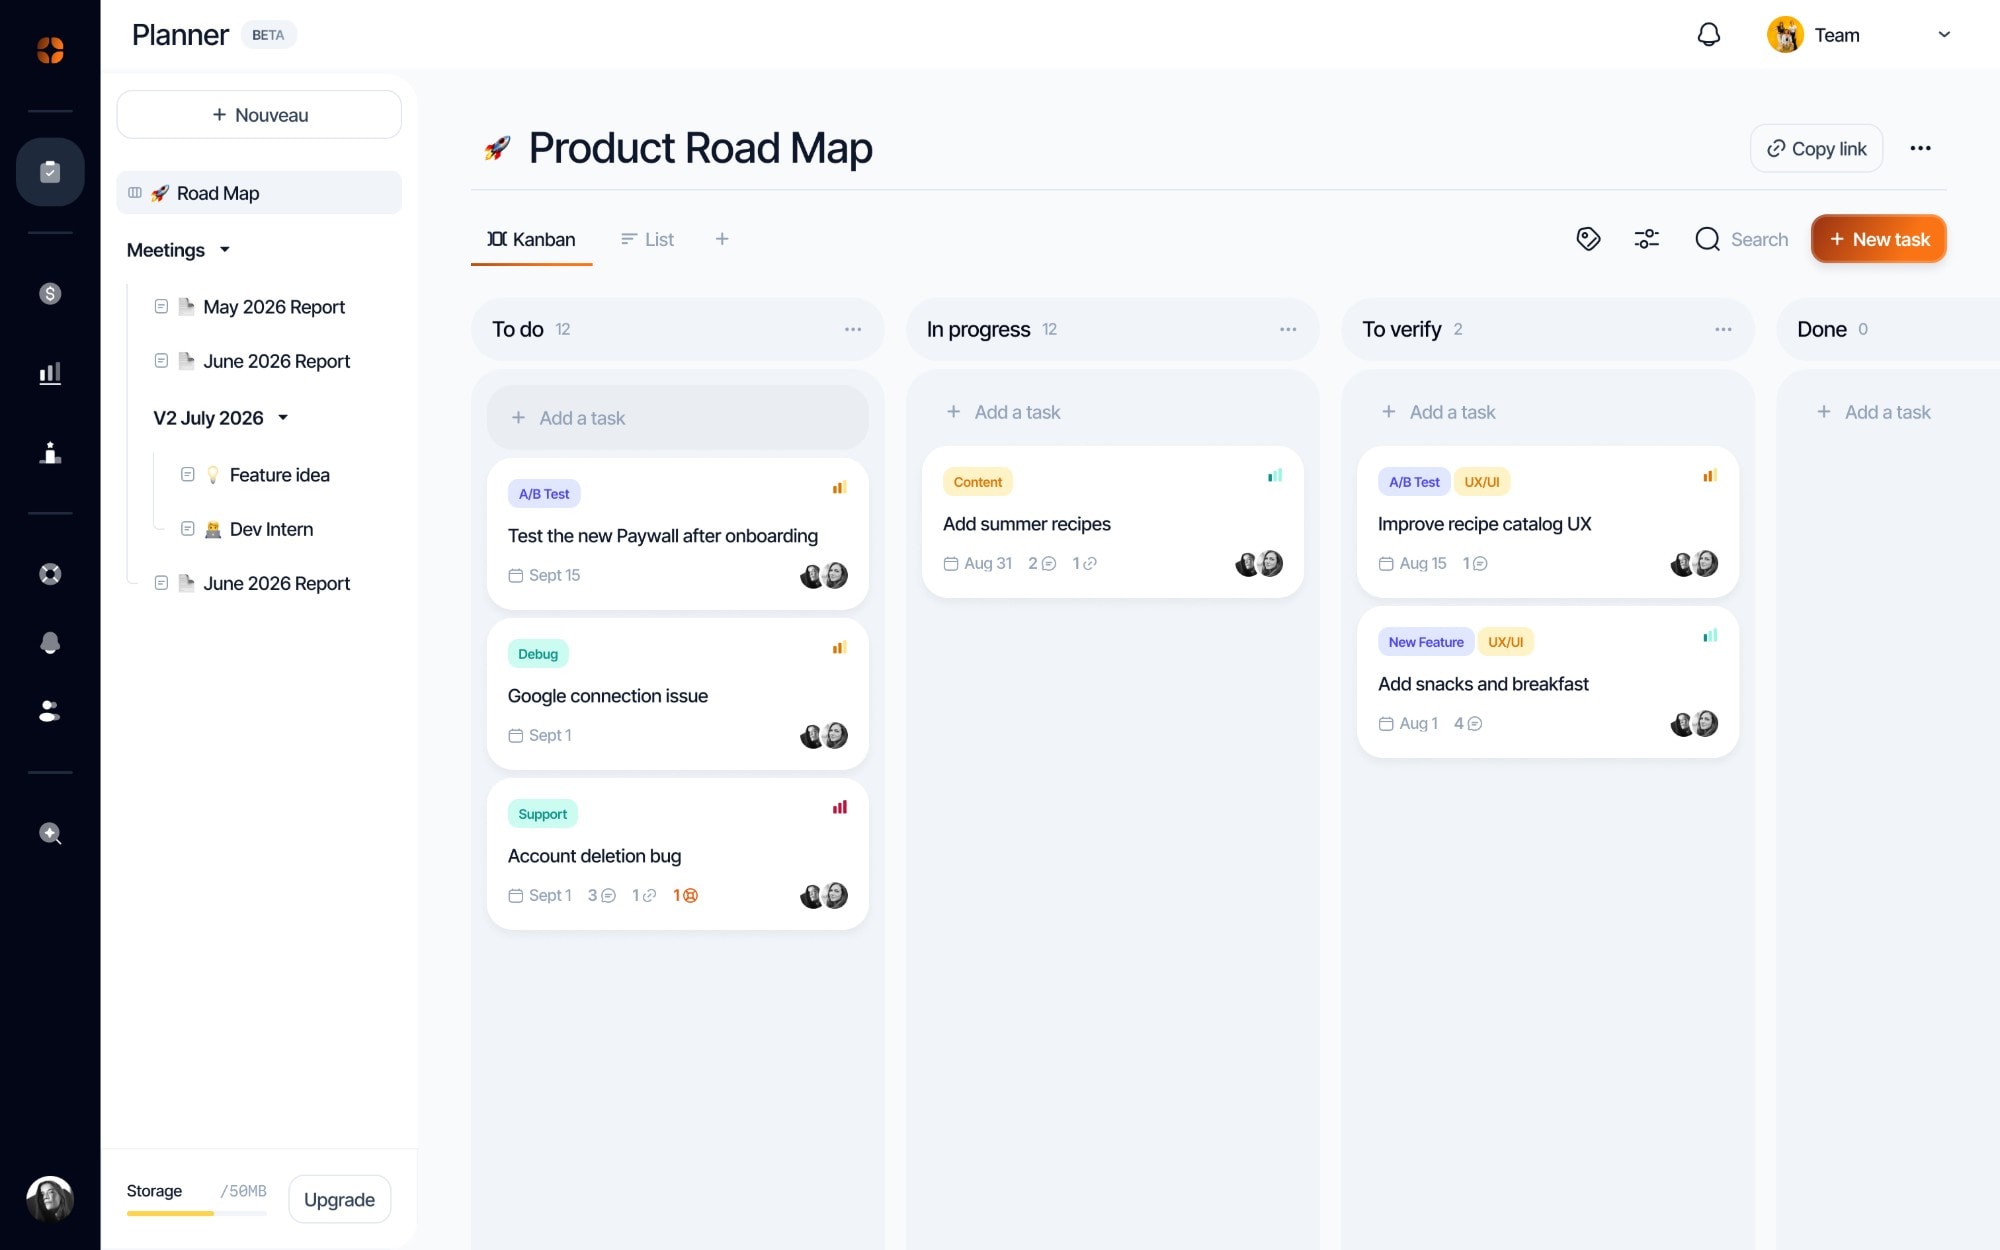Click the orange app logo
This screenshot has height=1250, width=2000.
coord(50,50)
